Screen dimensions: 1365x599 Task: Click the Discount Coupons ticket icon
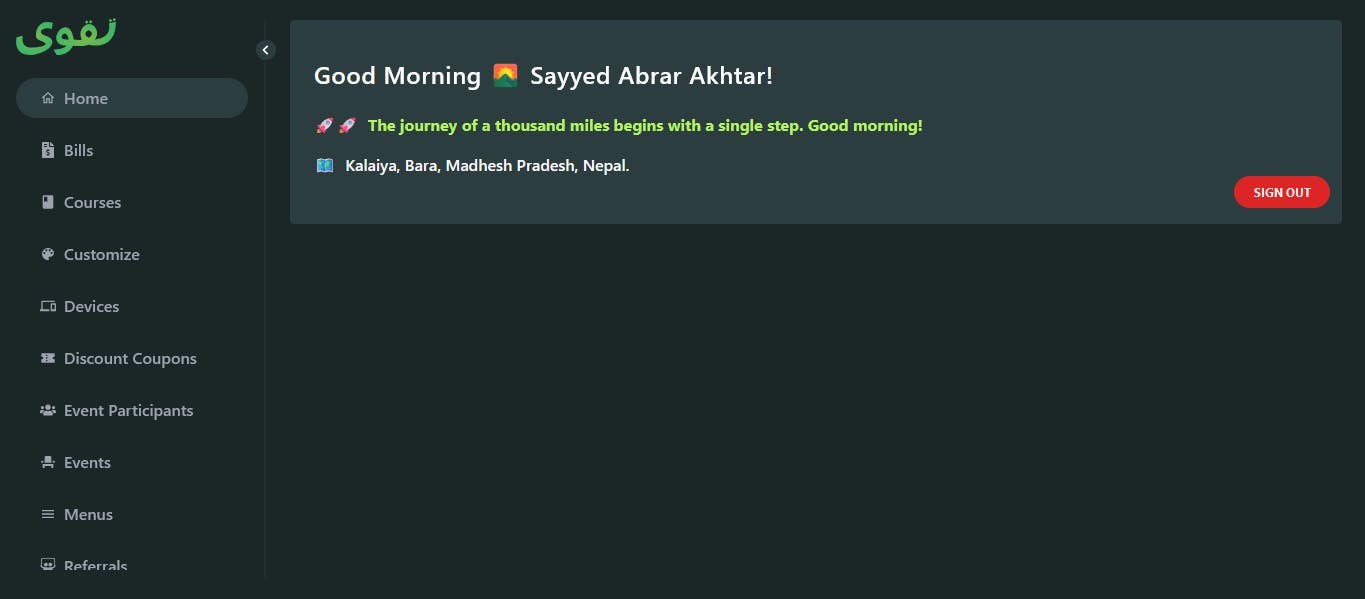click(x=47, y=358)
